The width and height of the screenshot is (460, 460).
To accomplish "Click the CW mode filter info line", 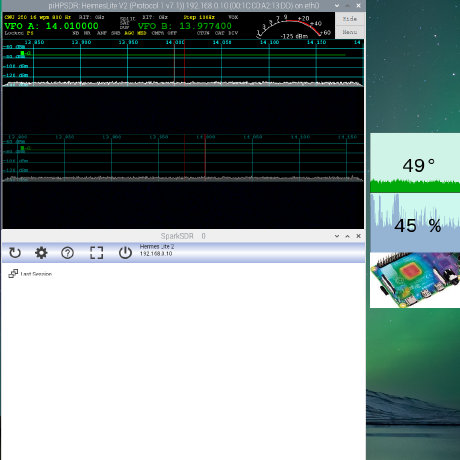I will click(x=38, y=17).
